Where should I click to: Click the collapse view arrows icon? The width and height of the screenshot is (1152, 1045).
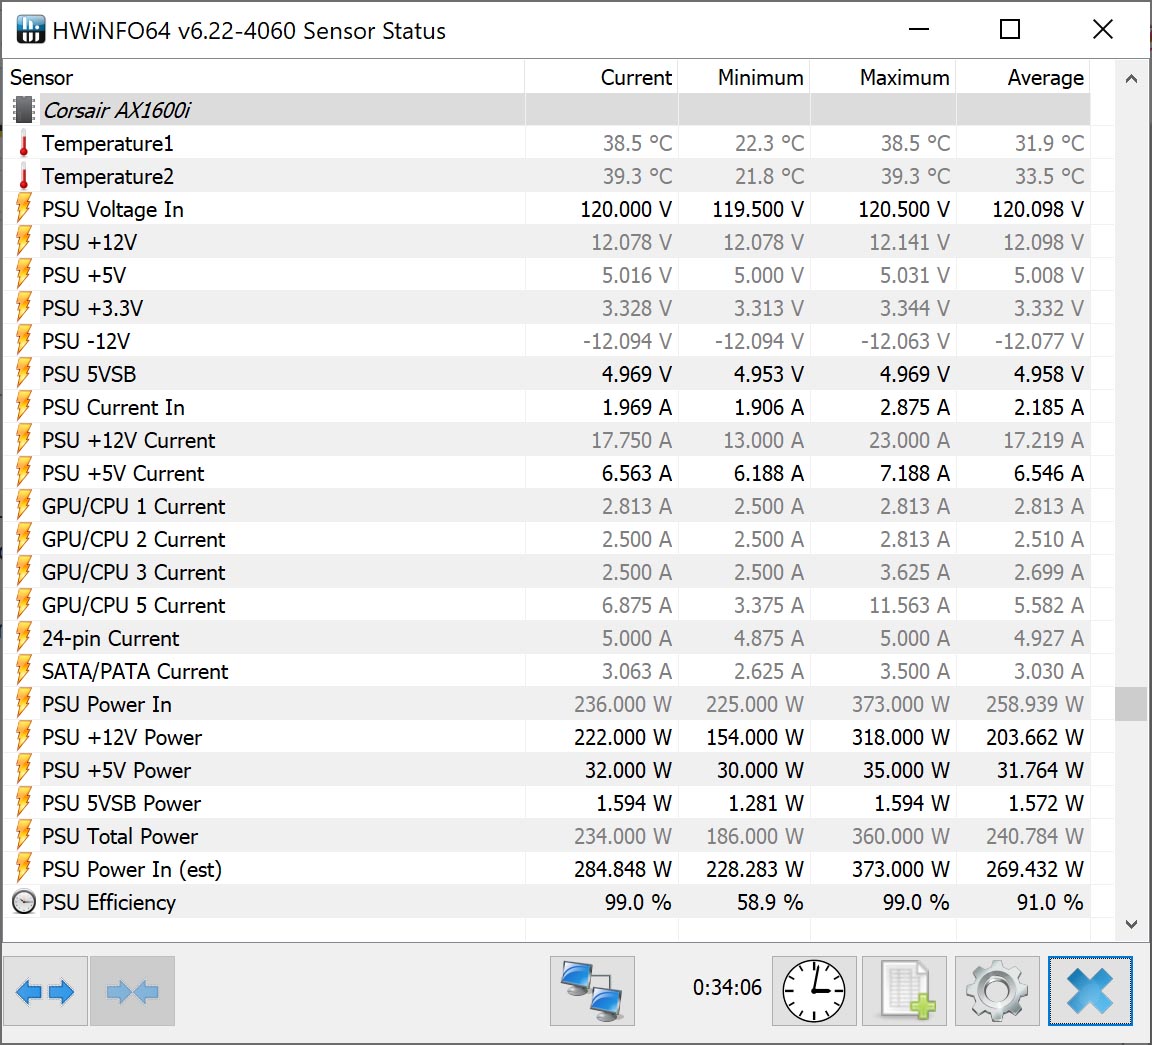pyautogui.click(x=132, y=991)
